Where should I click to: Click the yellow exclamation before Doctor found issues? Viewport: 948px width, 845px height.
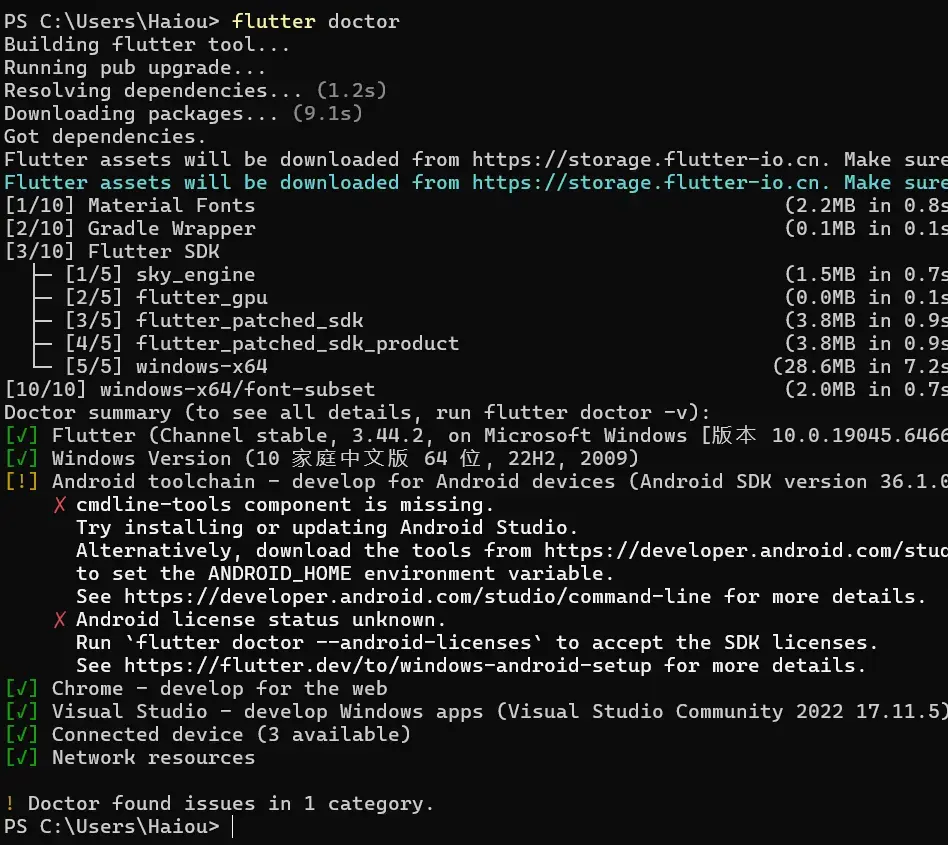(10, 803)
